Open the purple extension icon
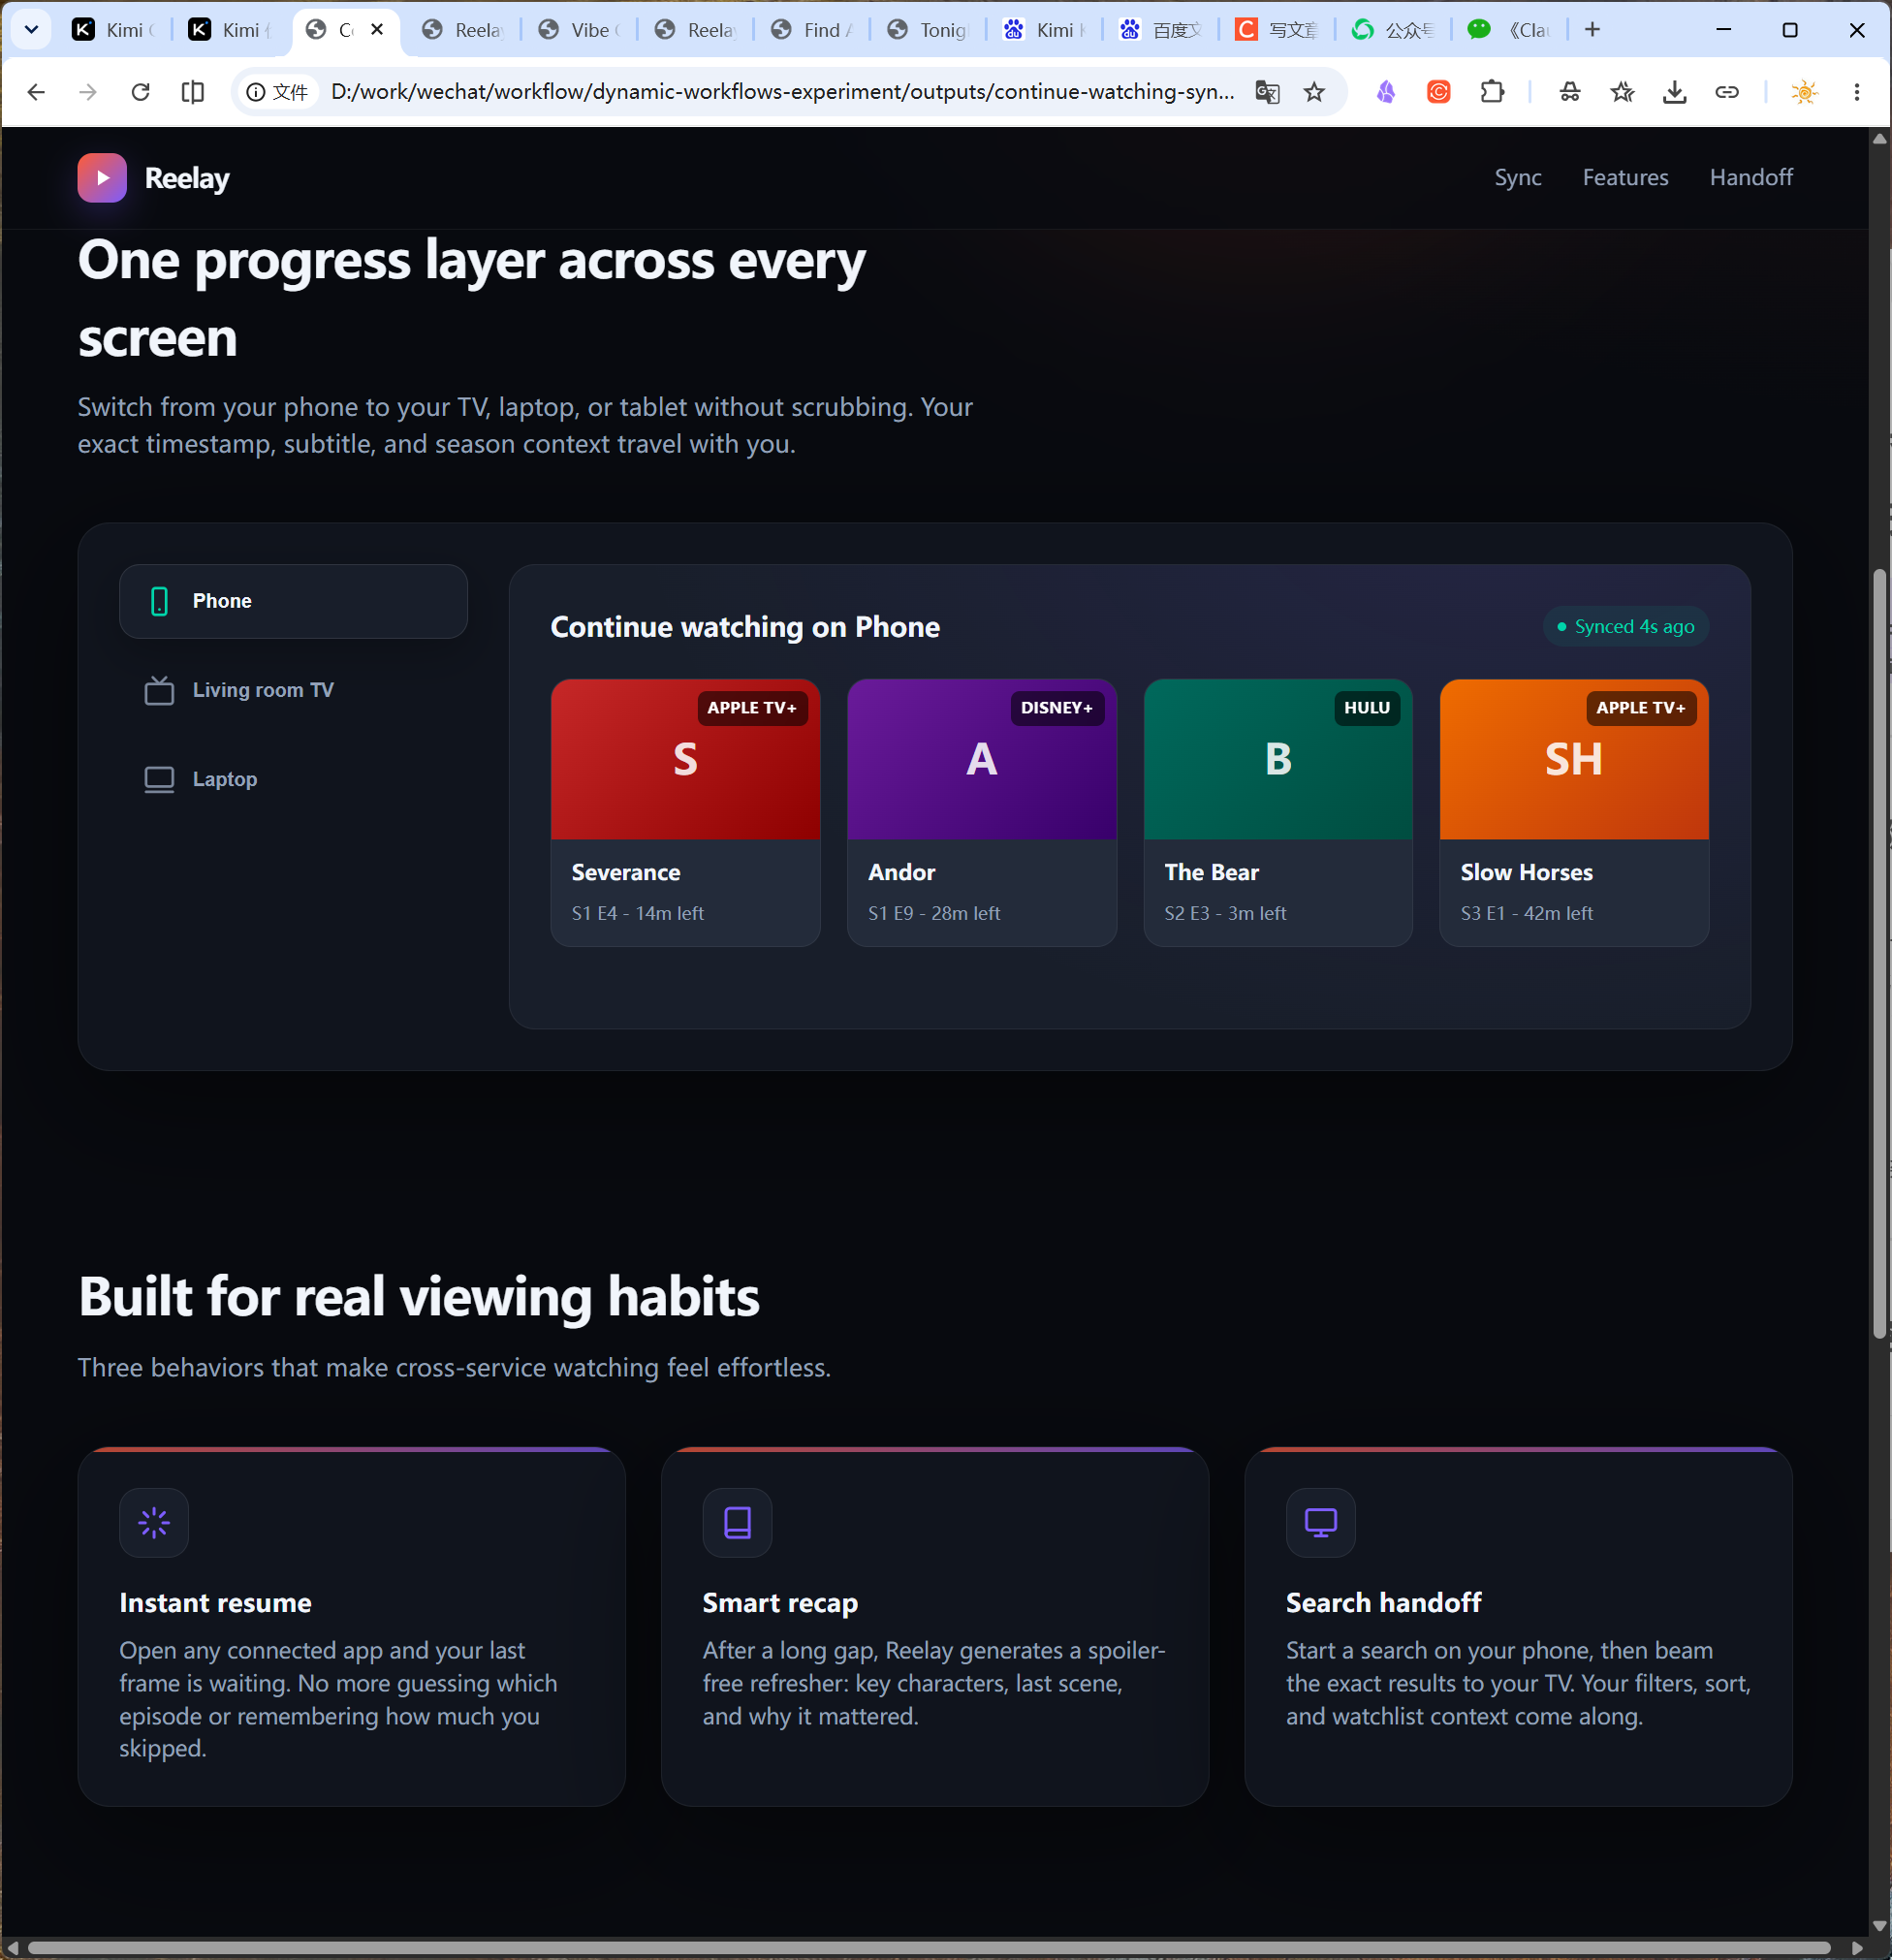Image resolution: width=1892 pixels, height=1960 pixels. pyautogui.click(x=1386, y=92)
